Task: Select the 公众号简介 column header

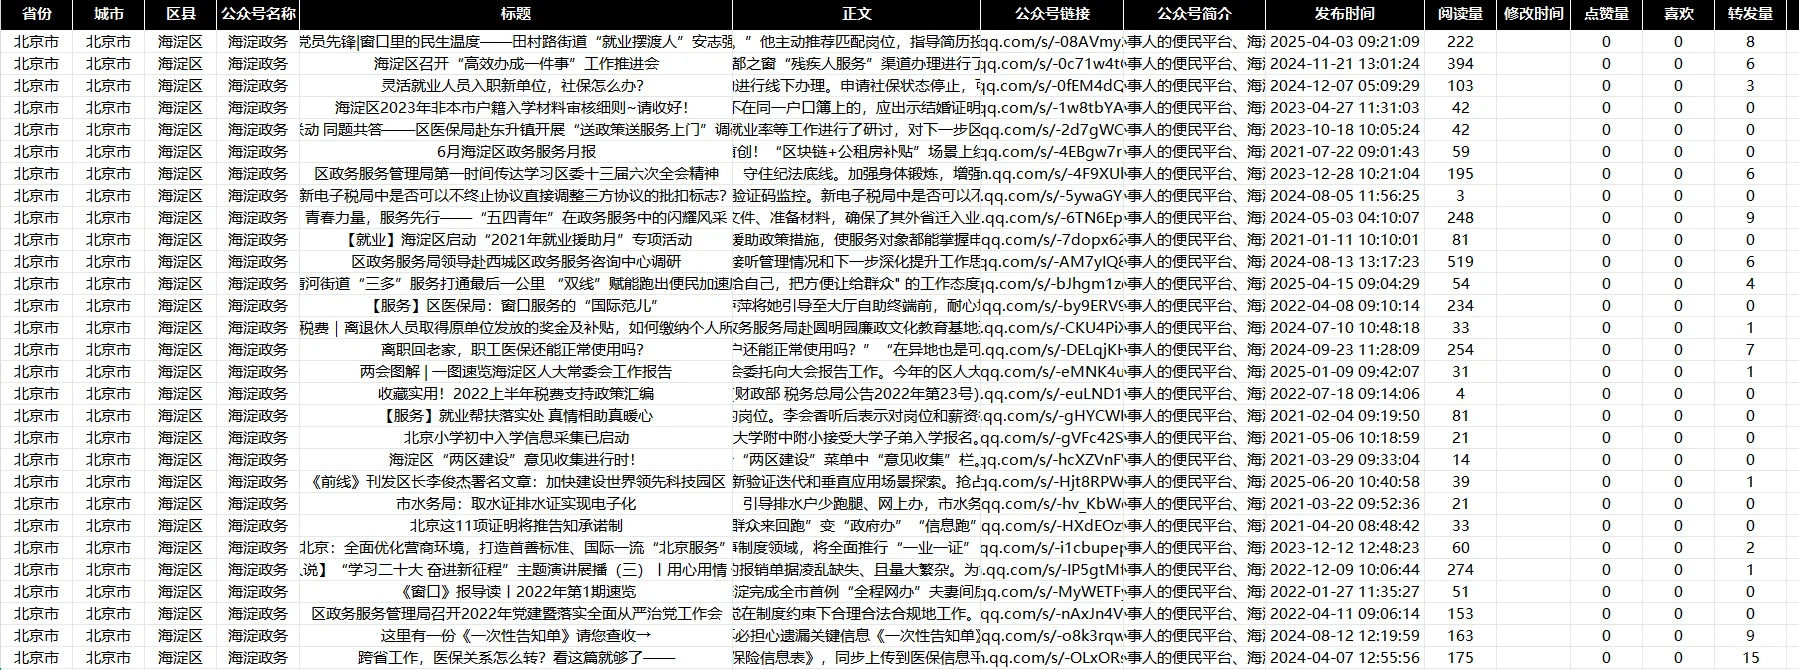Action: tap(1194, 14)
